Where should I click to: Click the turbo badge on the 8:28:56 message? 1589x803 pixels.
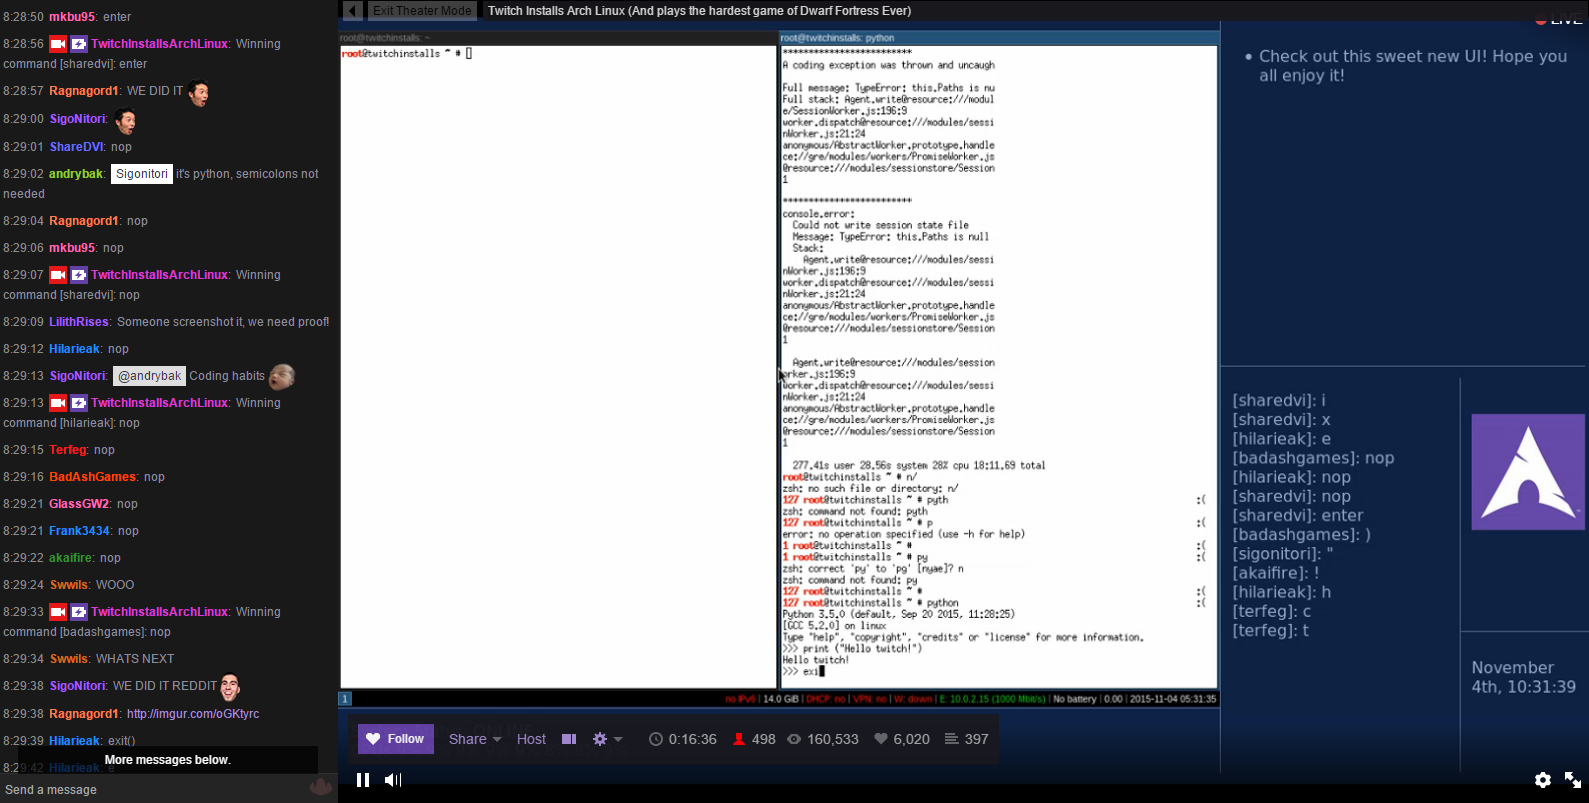(78, 44)
